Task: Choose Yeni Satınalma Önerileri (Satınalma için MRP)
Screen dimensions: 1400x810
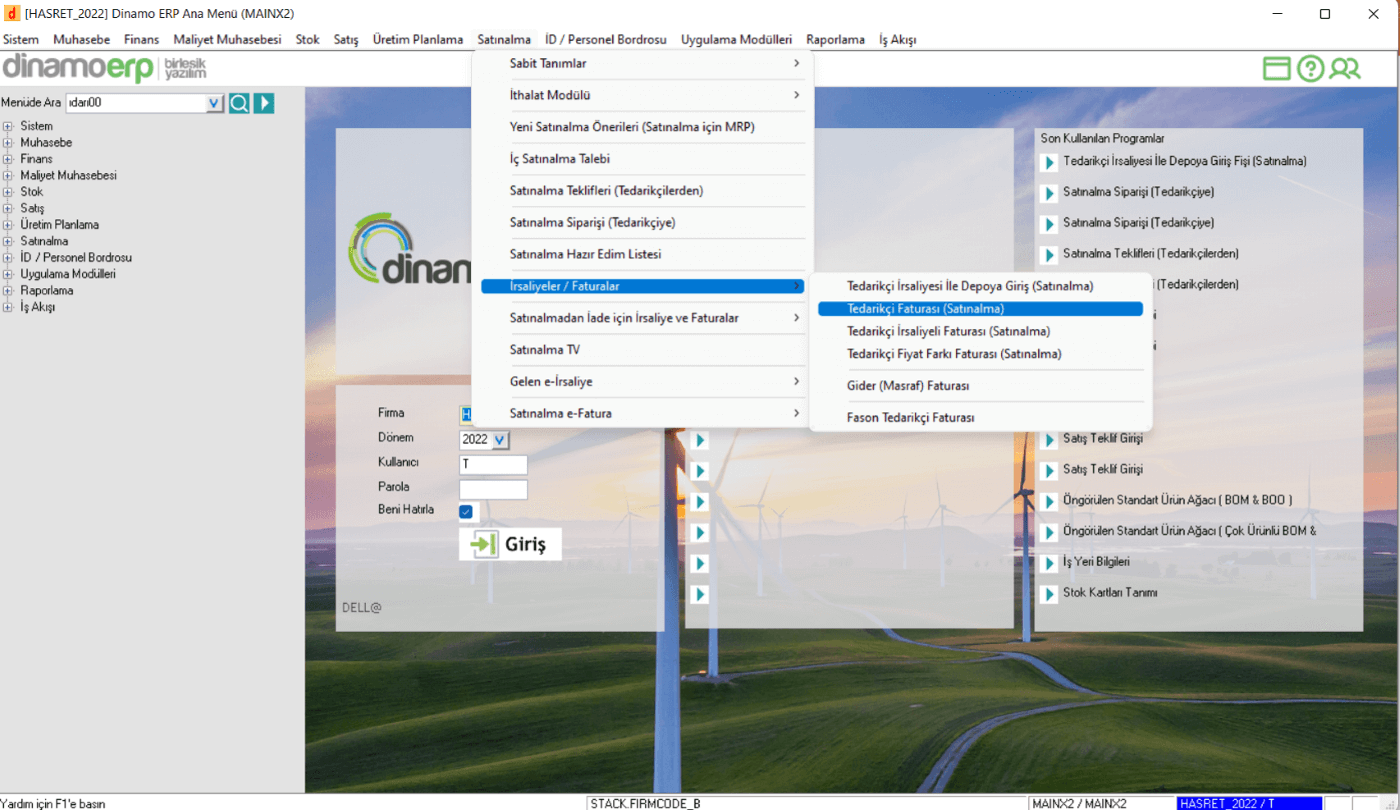Action: pos(643,127)
